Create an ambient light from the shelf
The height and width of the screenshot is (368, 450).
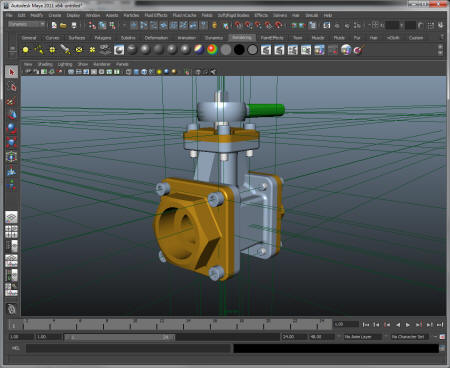(x=25, y=50)
